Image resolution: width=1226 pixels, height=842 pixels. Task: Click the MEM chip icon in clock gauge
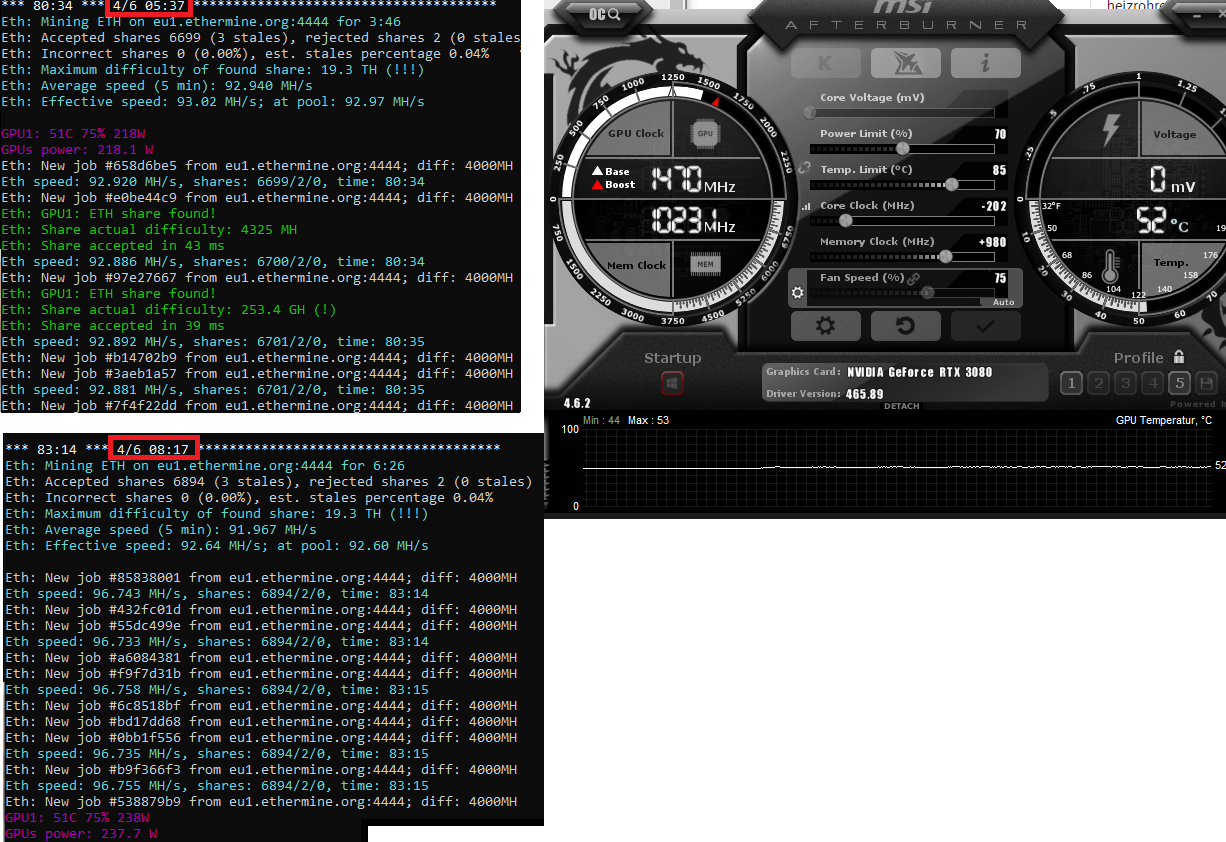pos(705,264)
